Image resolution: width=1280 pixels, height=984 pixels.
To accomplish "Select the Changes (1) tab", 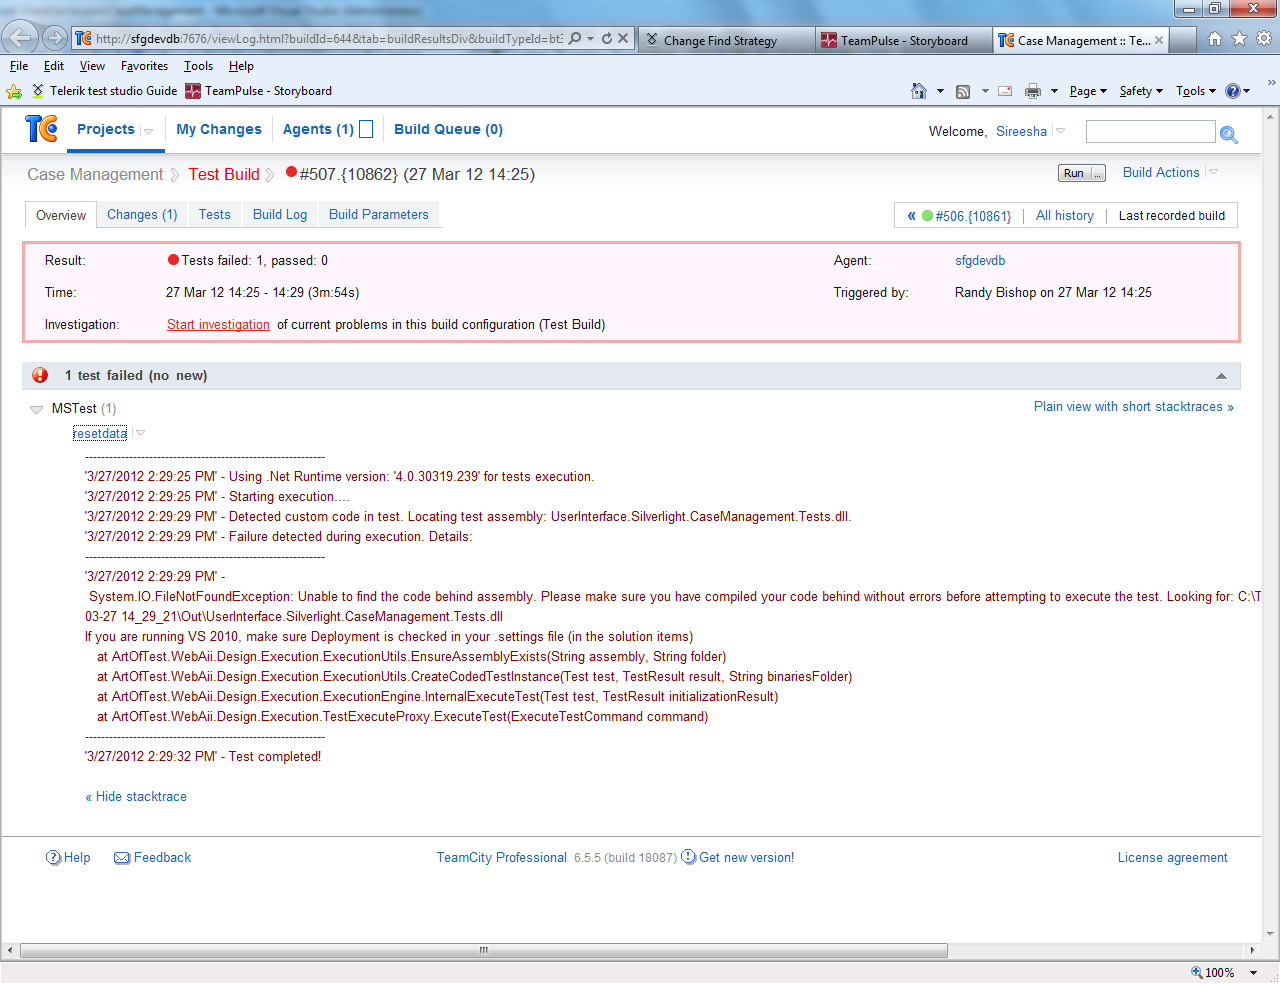I will click(142, 215).
